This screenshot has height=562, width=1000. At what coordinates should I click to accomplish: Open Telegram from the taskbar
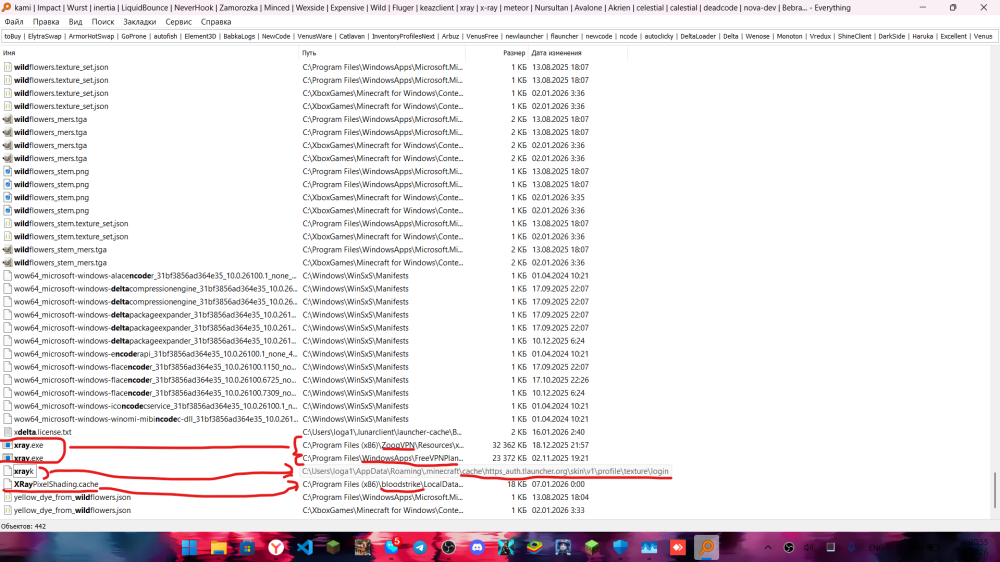coord(420,547)
